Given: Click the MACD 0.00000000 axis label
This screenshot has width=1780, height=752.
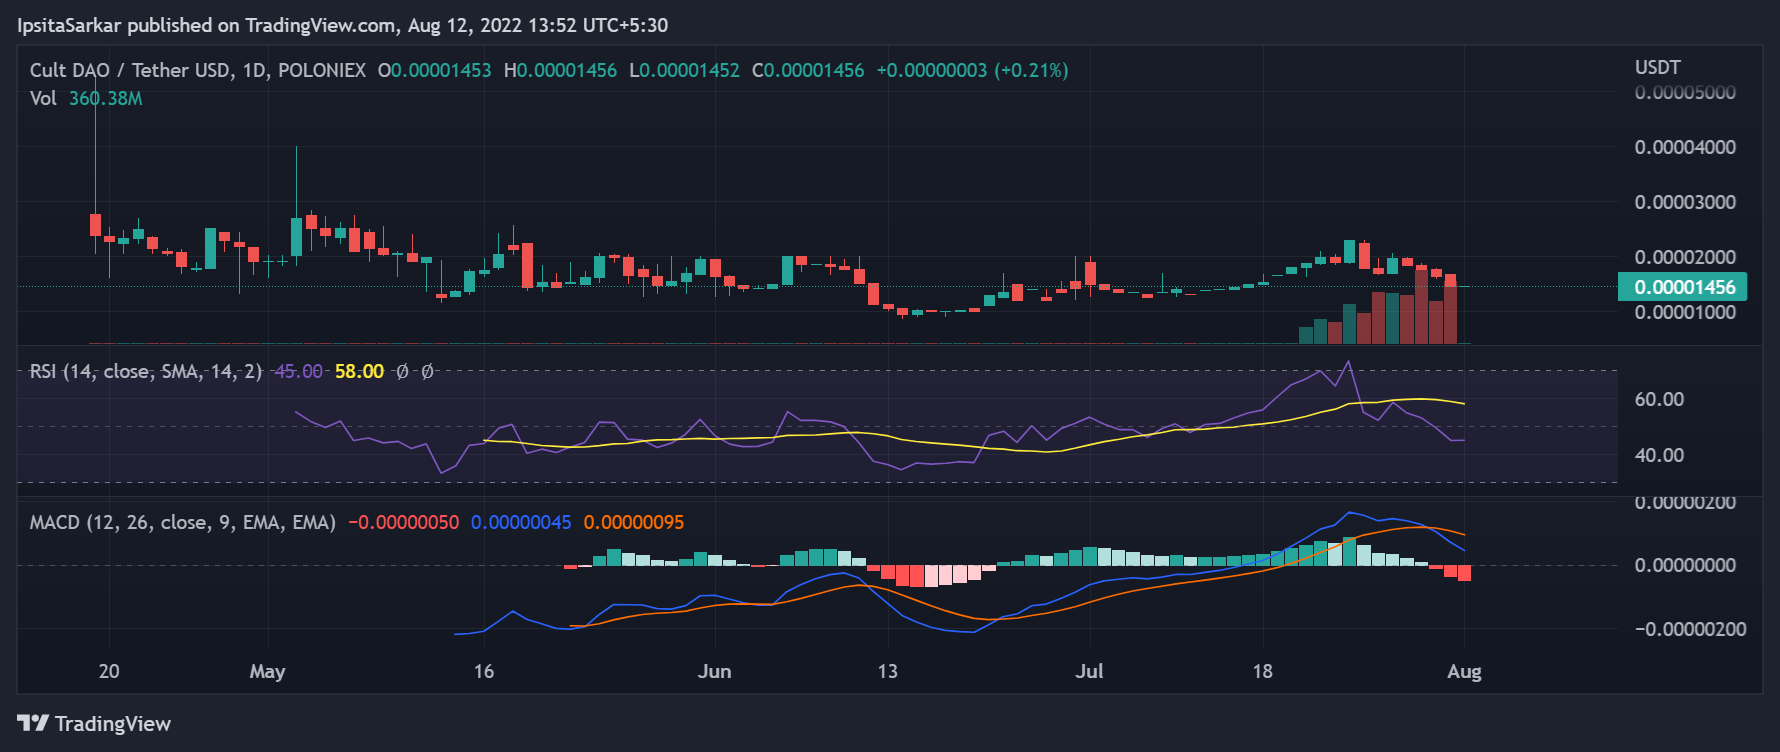Looking at the screenshot, I should pyautogui.click(x=1685, y=565).
